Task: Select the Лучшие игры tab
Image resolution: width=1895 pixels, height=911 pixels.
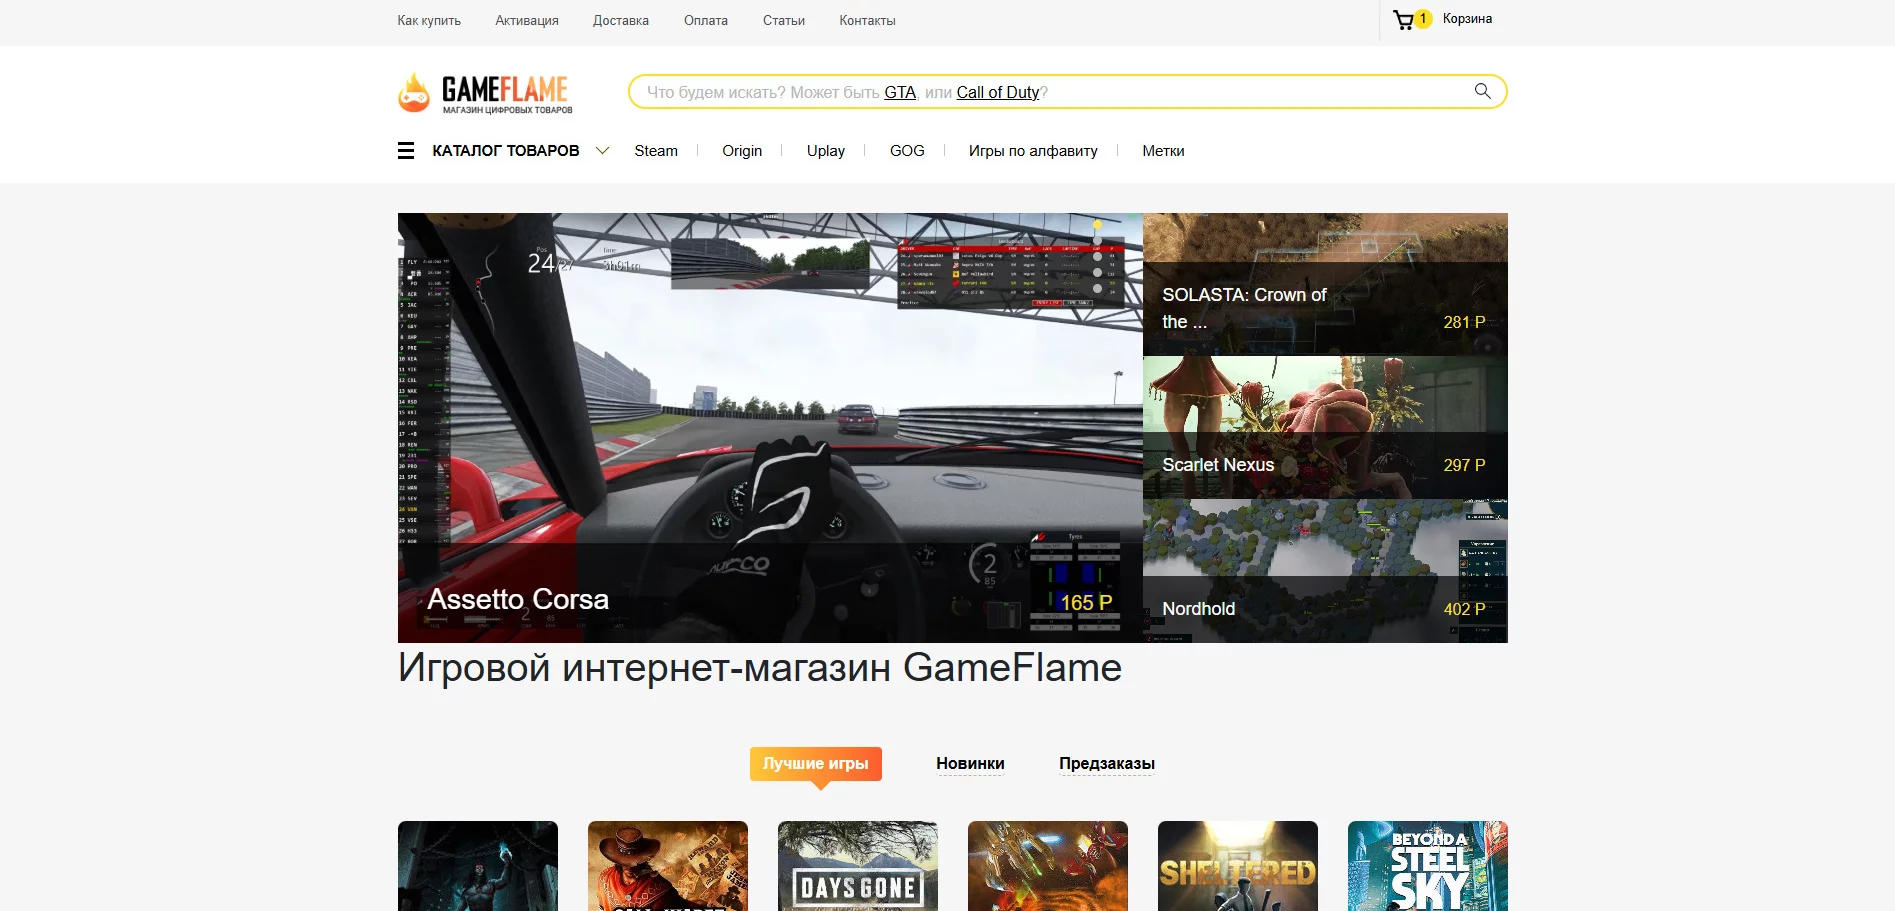Action: tap(816, 763)
